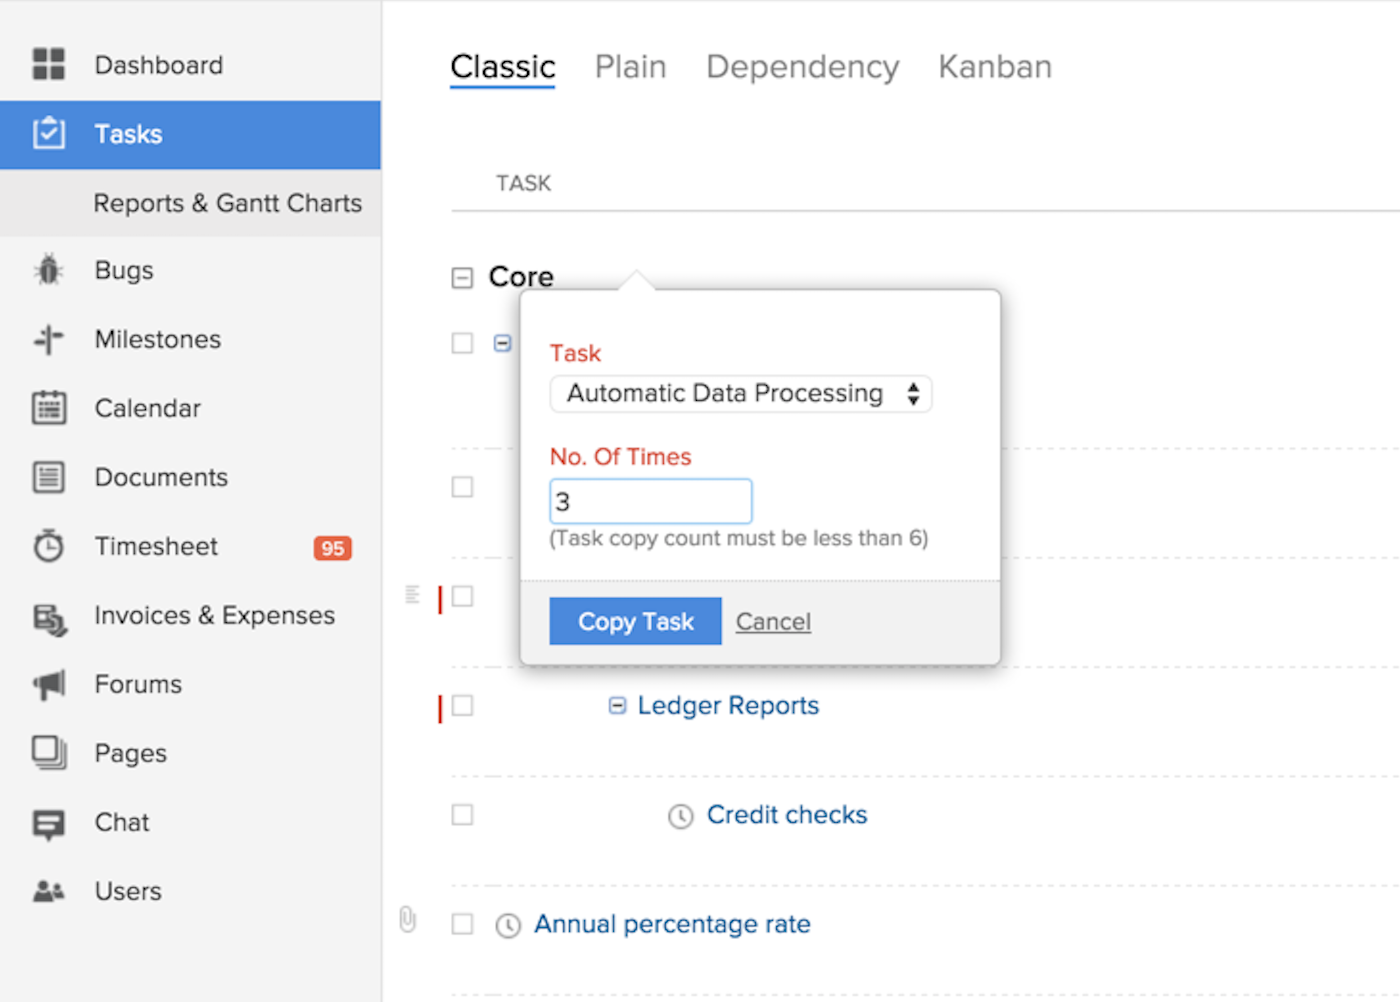Click the Tasks clipboard icon
Image resolution: width=1400 pixels, height=1002 pixels.
[48, 133]
